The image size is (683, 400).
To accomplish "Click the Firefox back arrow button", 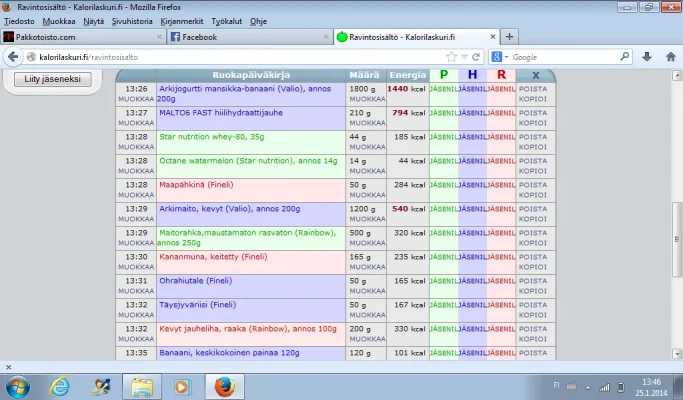I will click(12, 57).
